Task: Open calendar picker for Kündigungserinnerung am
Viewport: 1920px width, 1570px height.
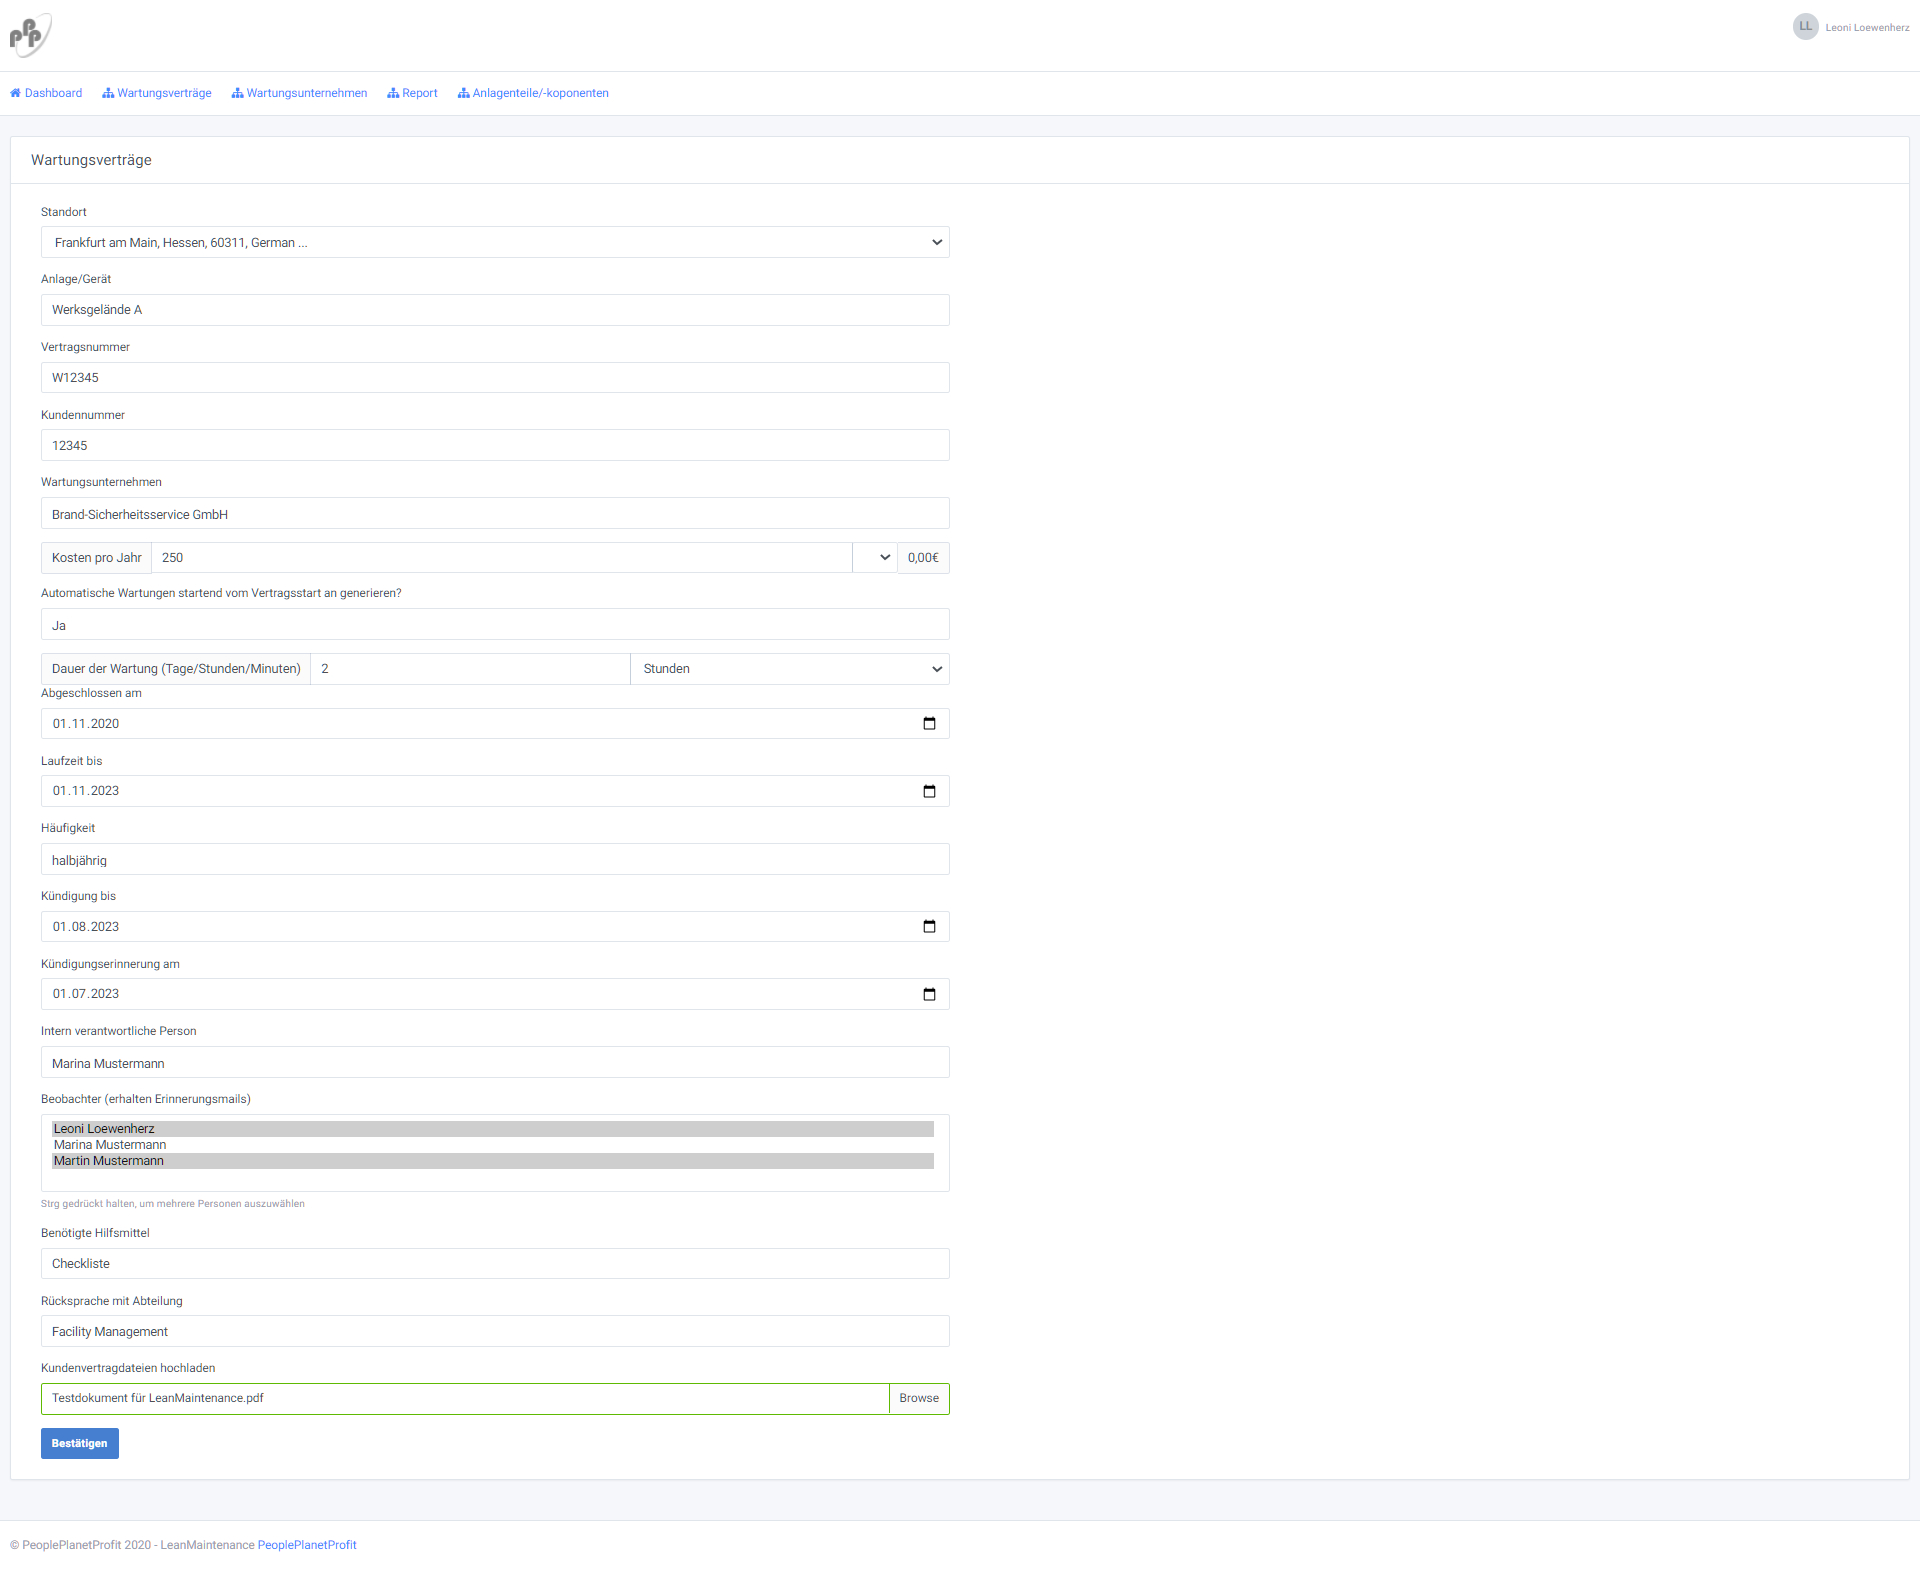Action: [x=929, y=994]
